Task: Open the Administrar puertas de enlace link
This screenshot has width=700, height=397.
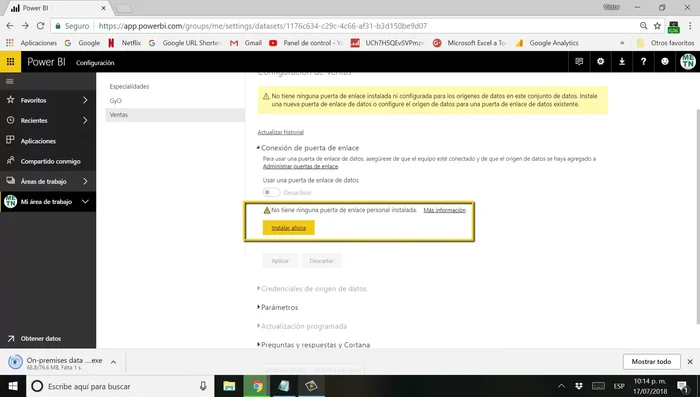Action: pos(300,167)
